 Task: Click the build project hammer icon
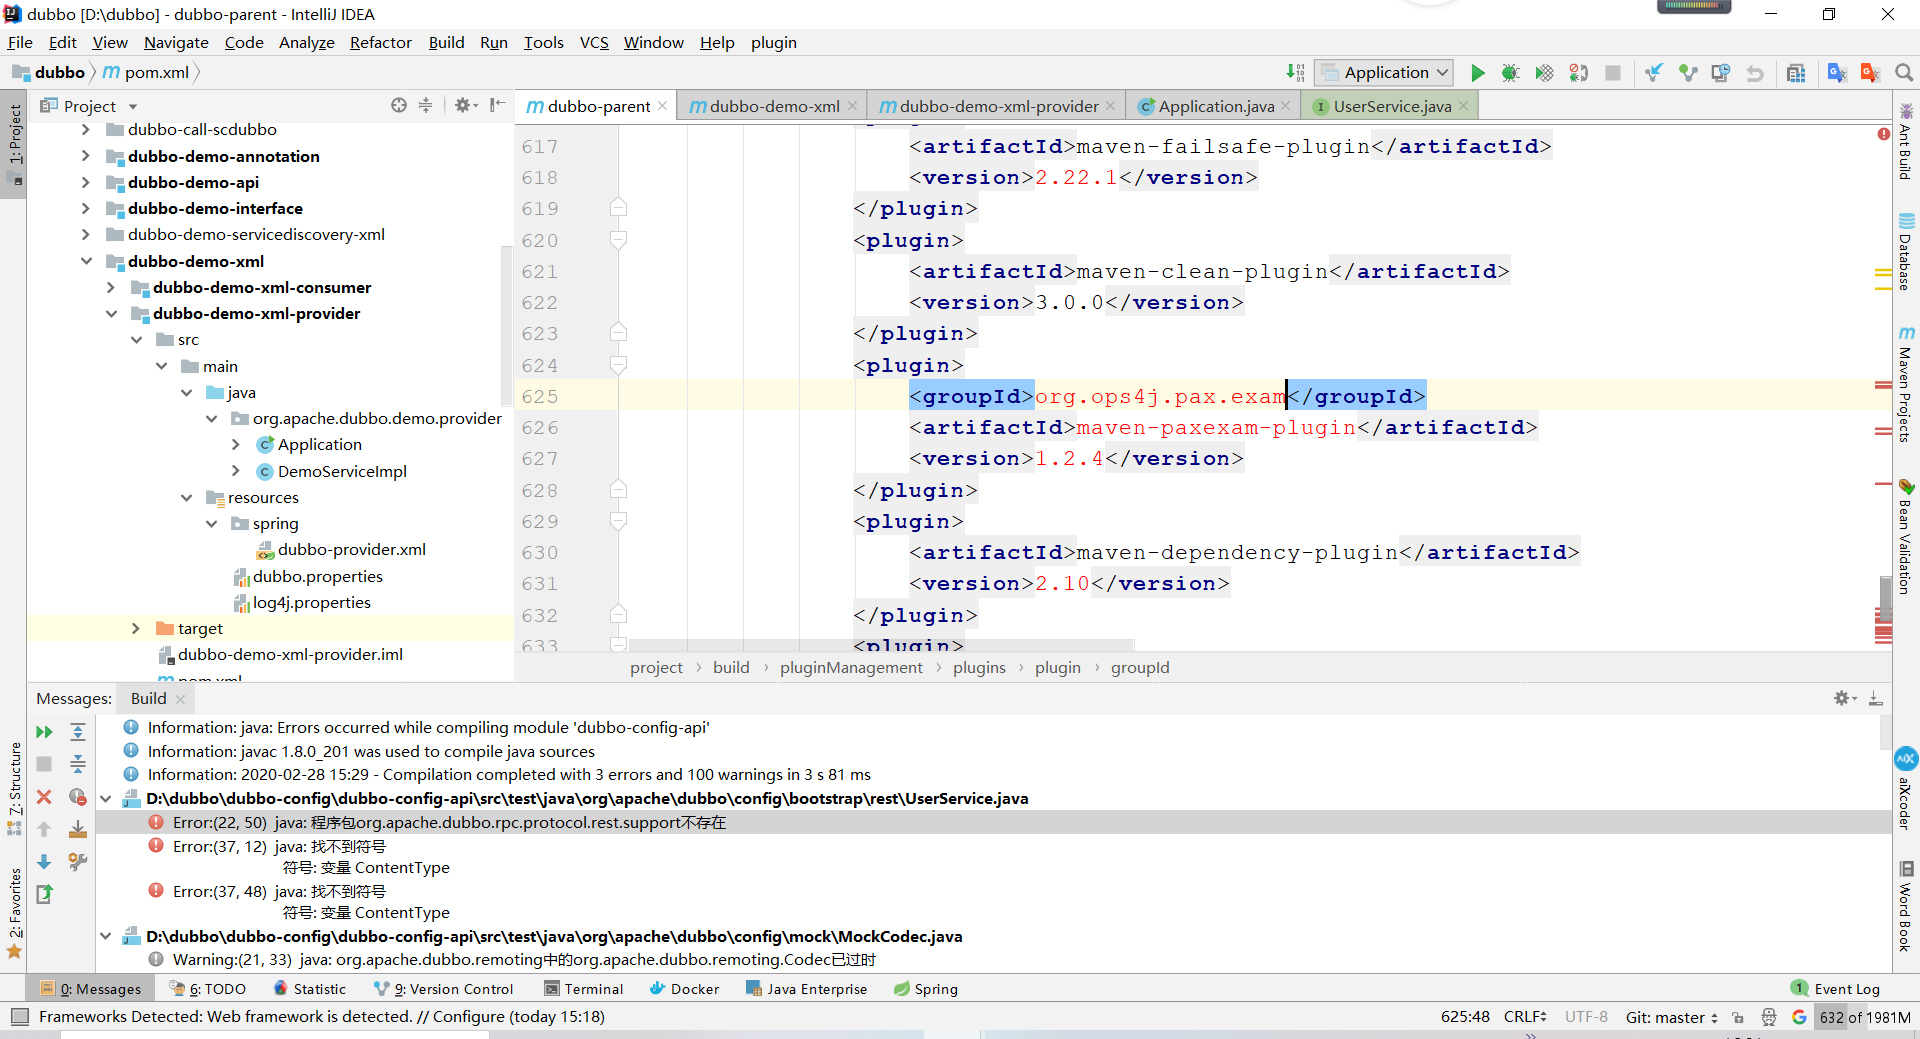click(x=1295, y=73)
